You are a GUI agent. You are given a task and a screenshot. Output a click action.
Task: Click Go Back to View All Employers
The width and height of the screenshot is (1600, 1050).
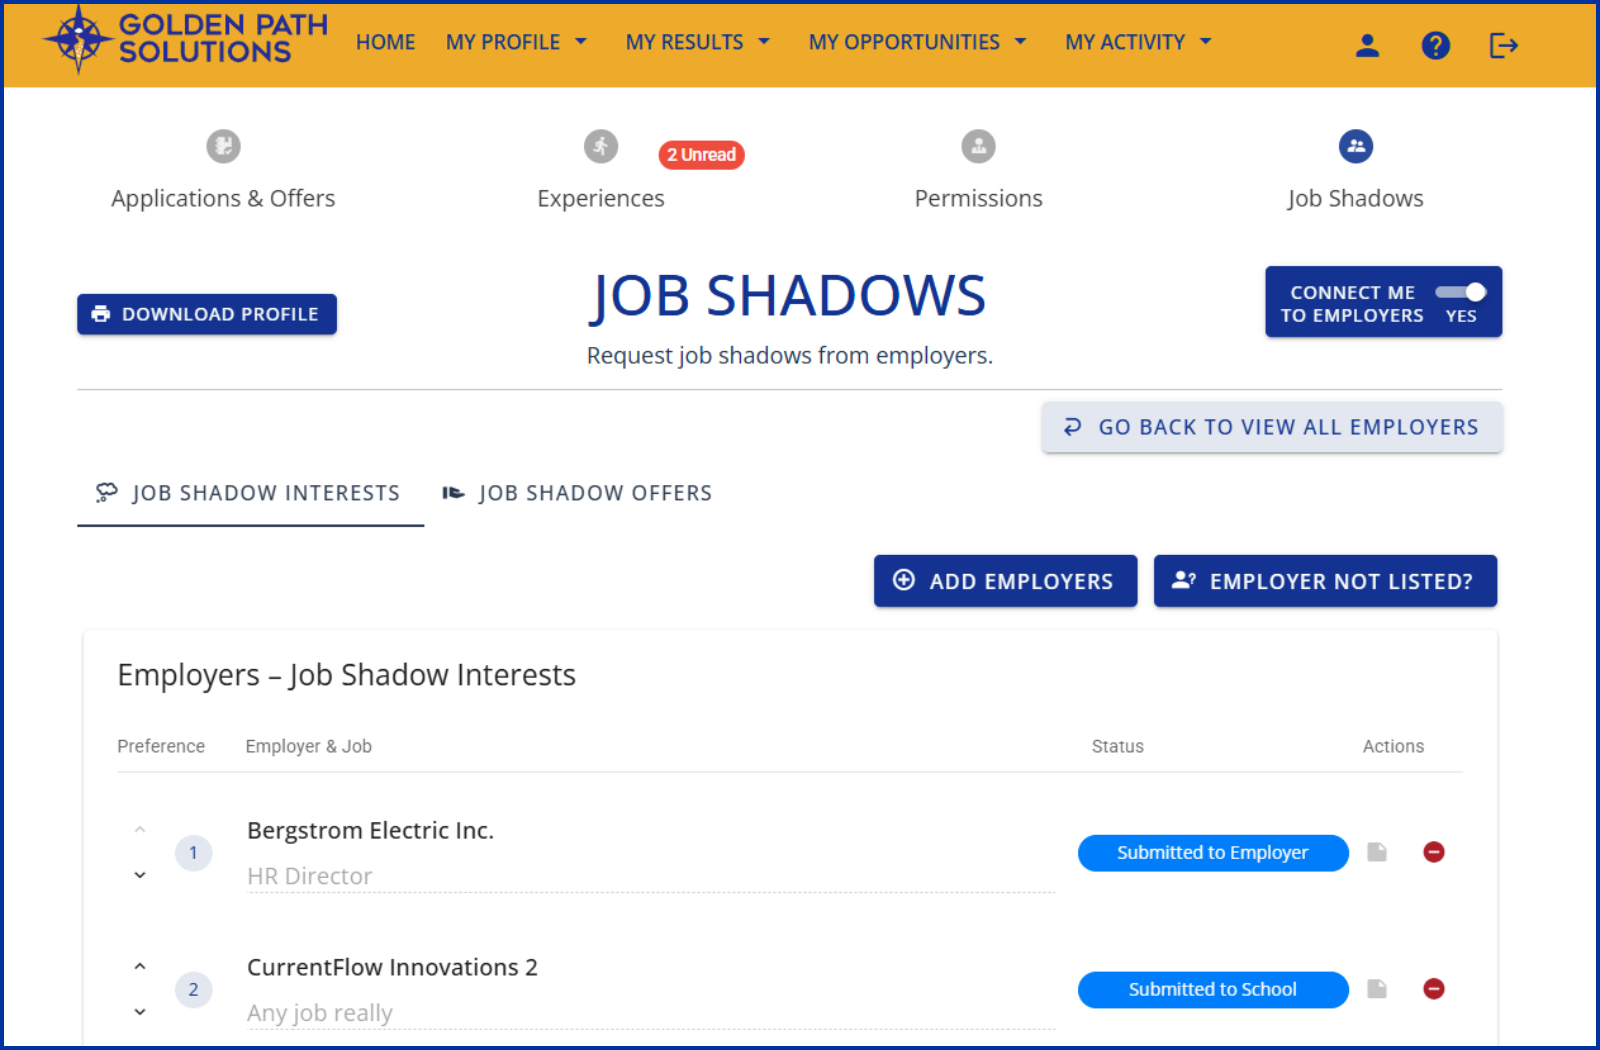coord(1272,427)
